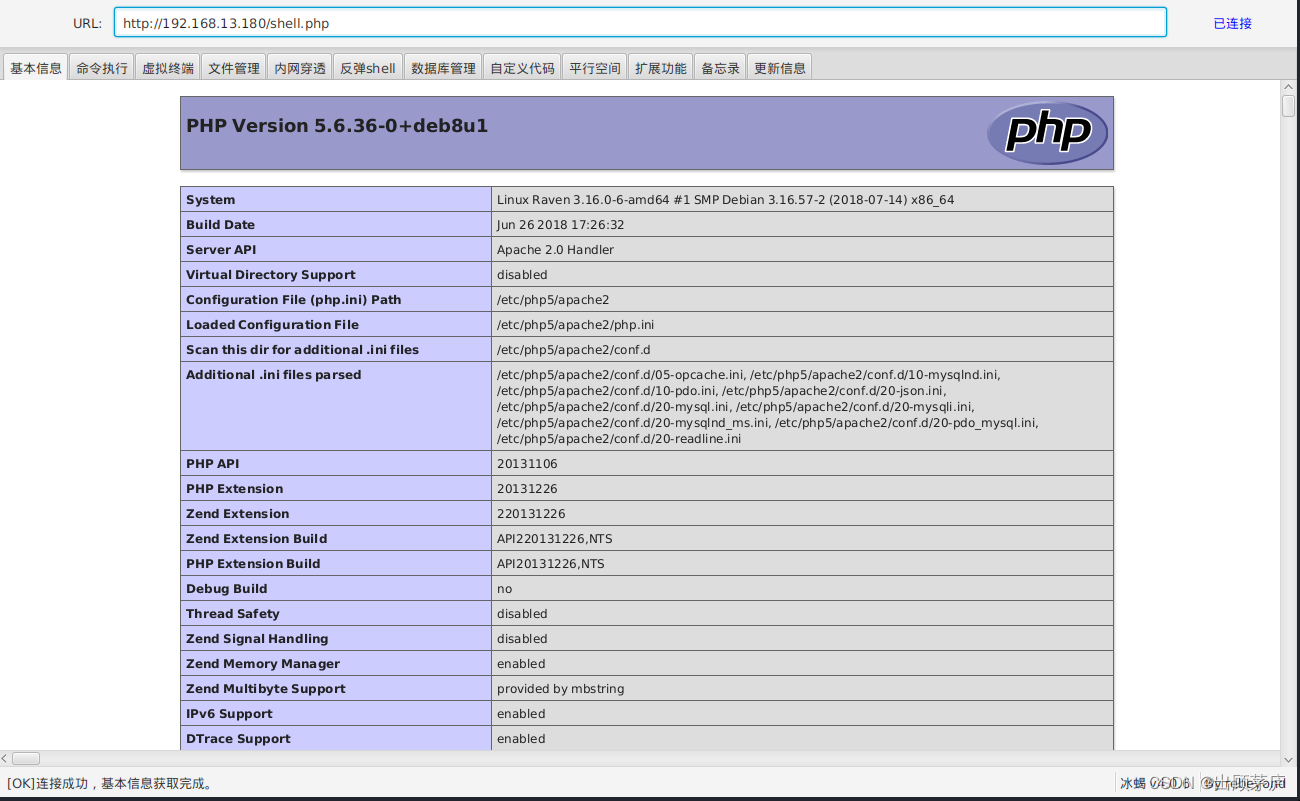
Task: Open the 平行空间 tab
Action: point(595,68)
